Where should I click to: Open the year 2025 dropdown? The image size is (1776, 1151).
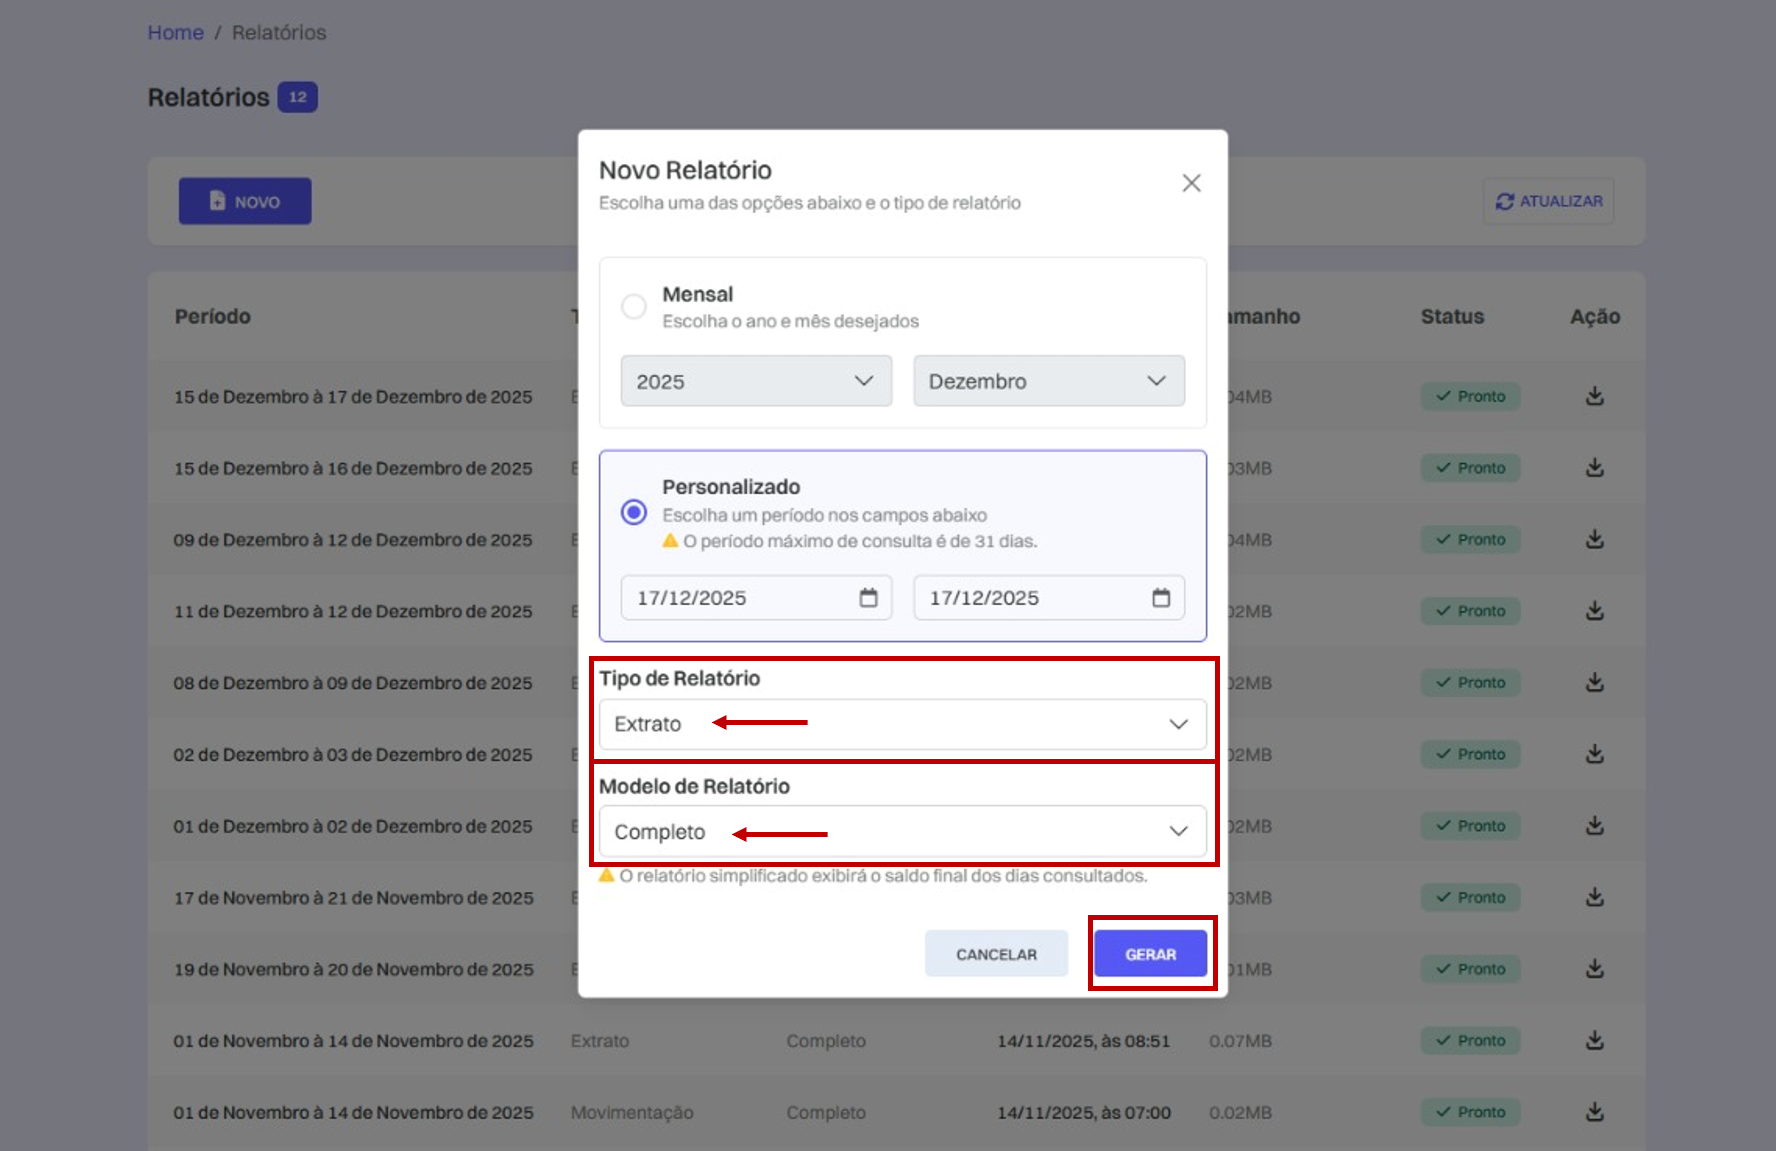756,381
